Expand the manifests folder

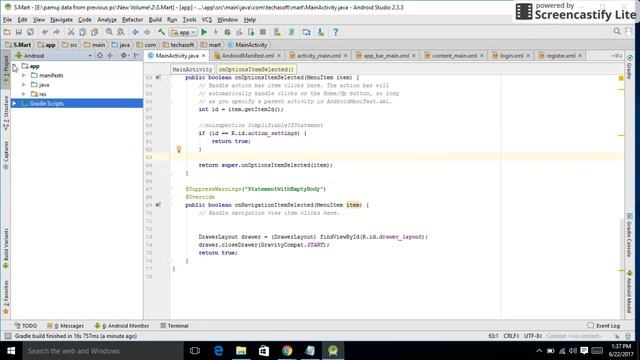(24, 76)
